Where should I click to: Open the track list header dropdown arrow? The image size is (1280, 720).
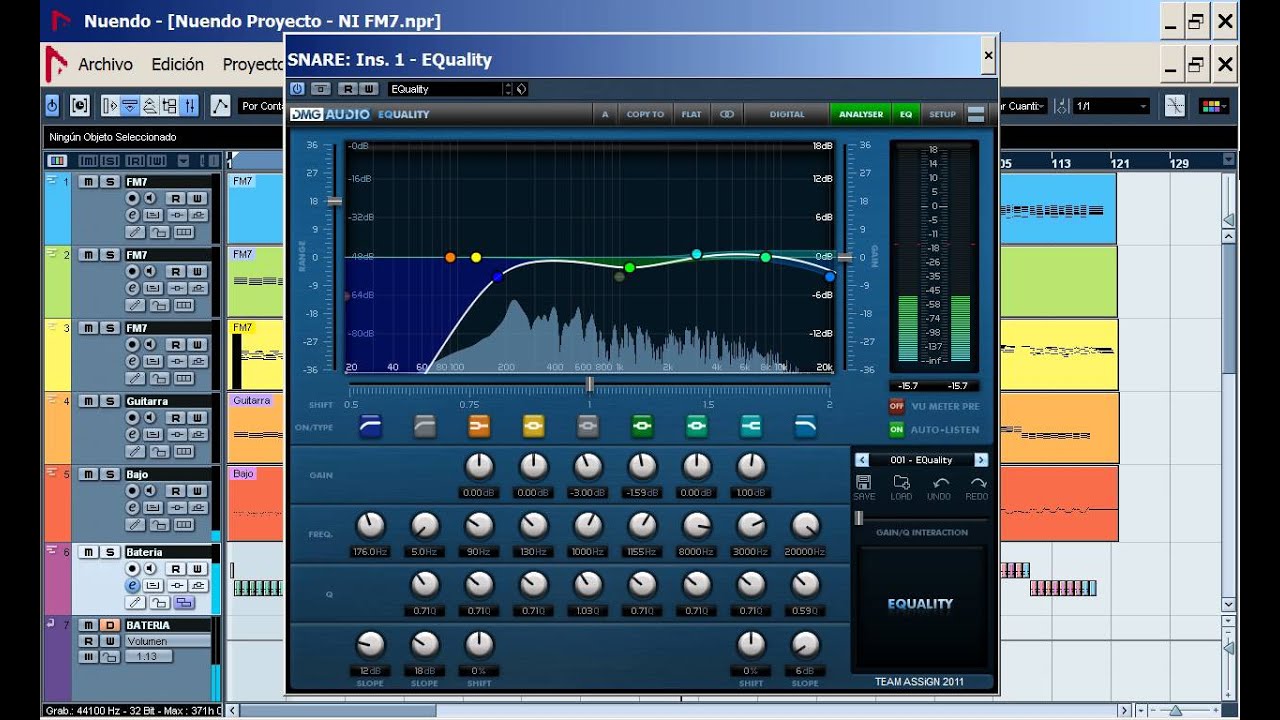[183, 161]
